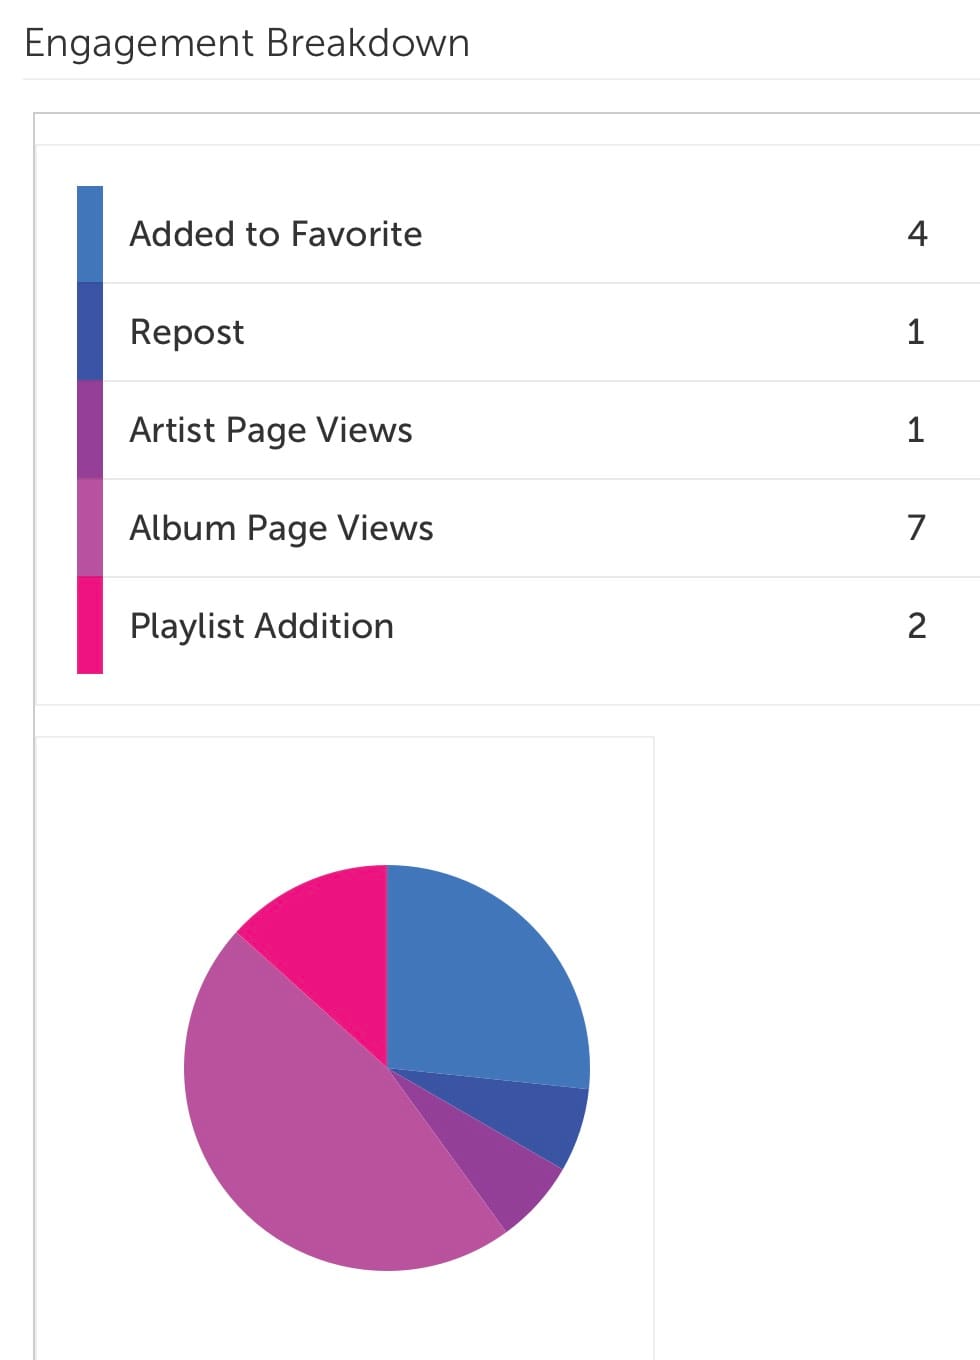The height and width of the screenshot is (1360, 980).
Task: Click the Playlist Addition label
Action: [262, 626]
